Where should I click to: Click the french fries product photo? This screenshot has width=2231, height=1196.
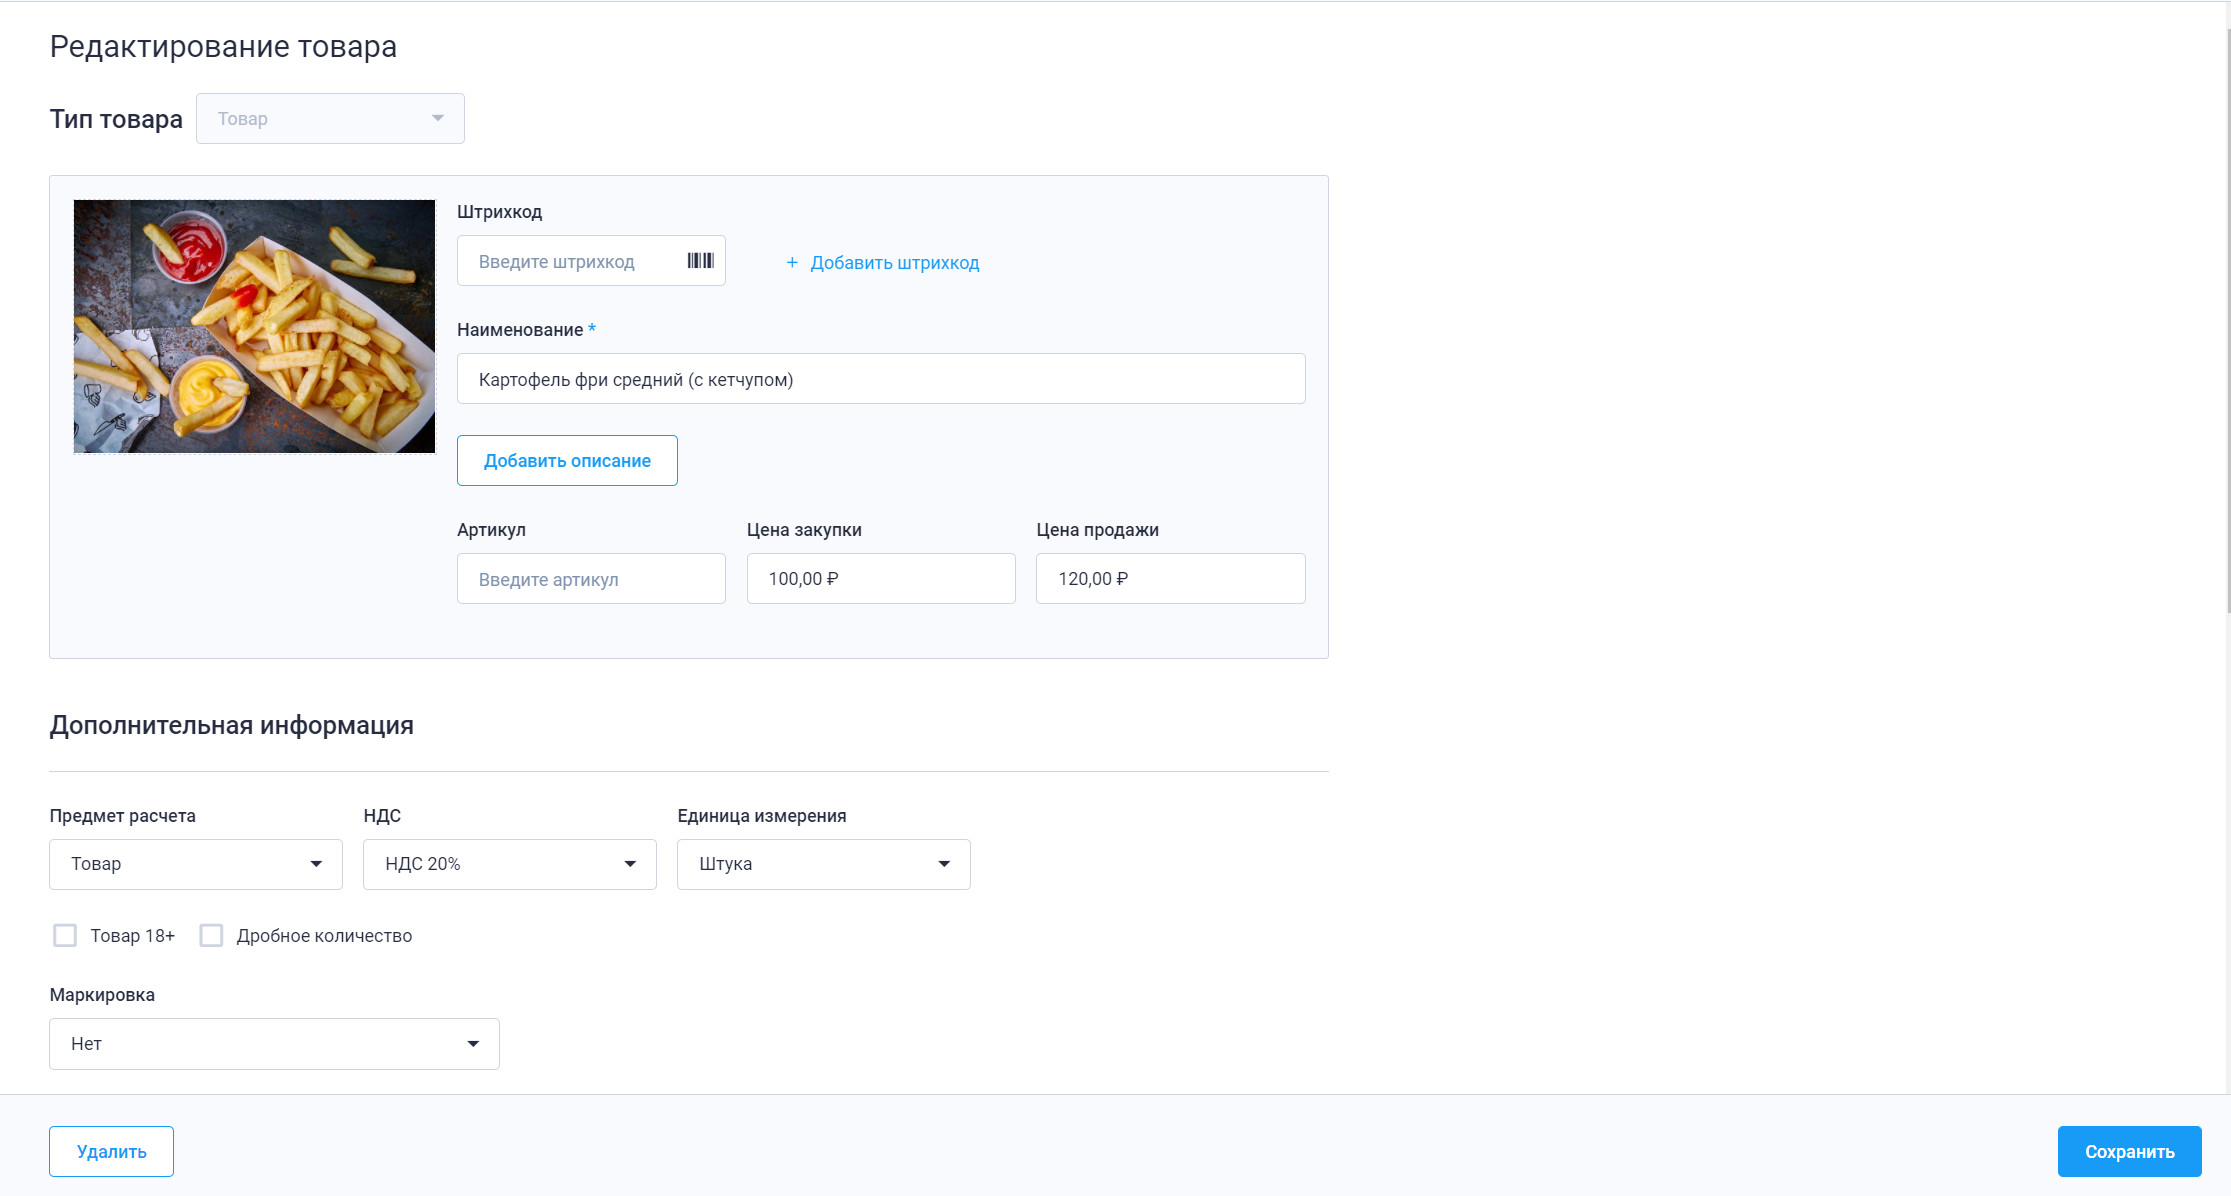click(x=254, y=326)
